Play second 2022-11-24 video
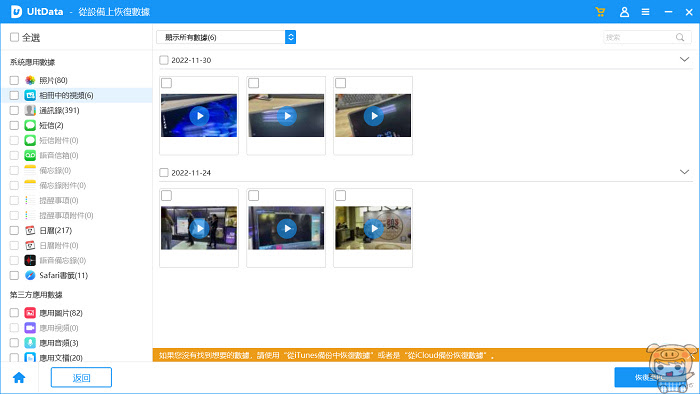 (x=286, y=228)
